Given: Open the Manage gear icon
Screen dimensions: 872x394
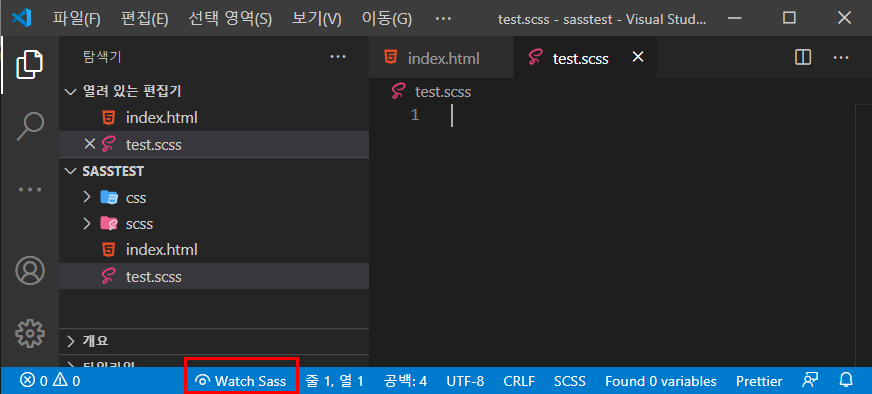Looking at the screenshot, I should (x=29, y=333).
